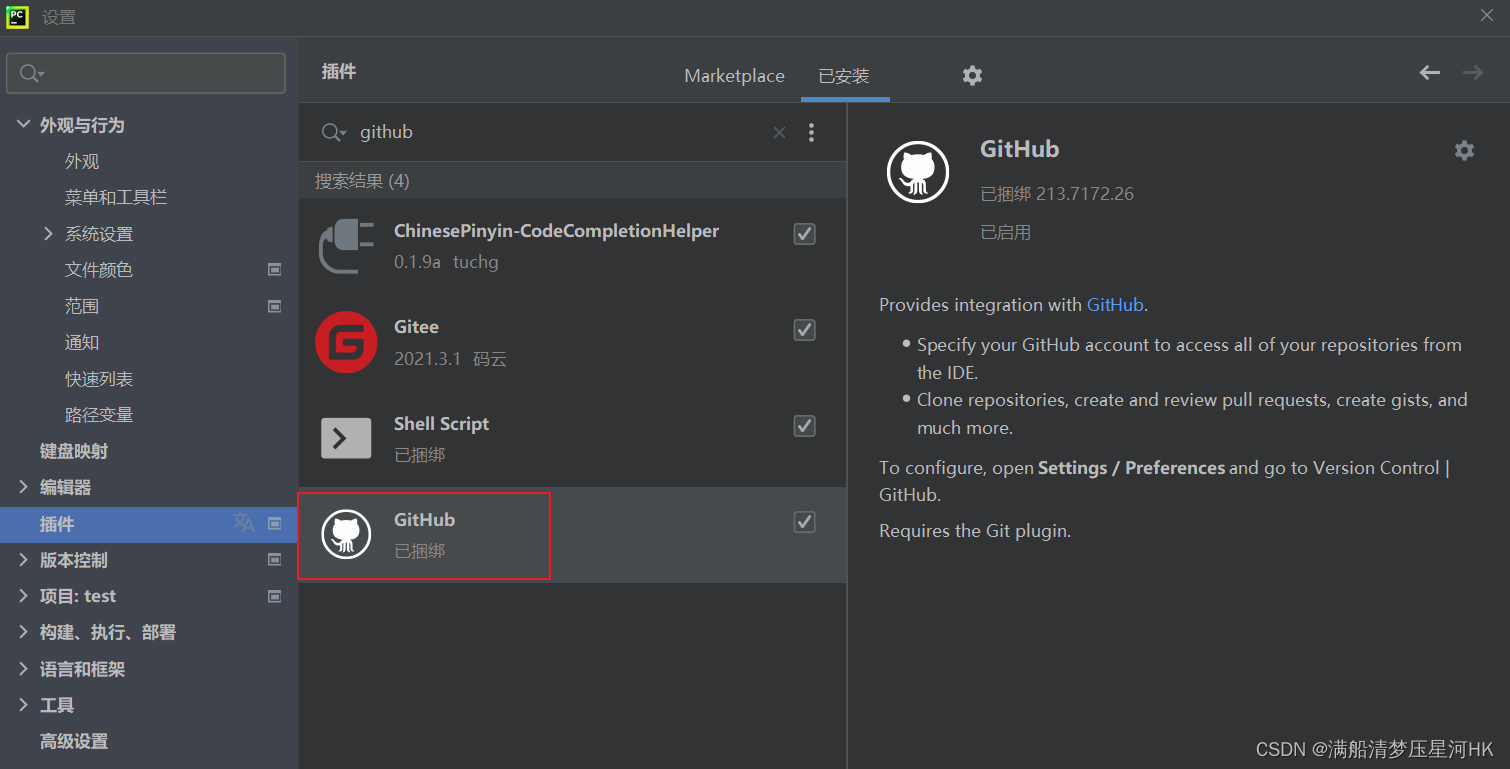Expand the 语言和框架 section
Screen dimensions: 1510x769
pos(24,669)
